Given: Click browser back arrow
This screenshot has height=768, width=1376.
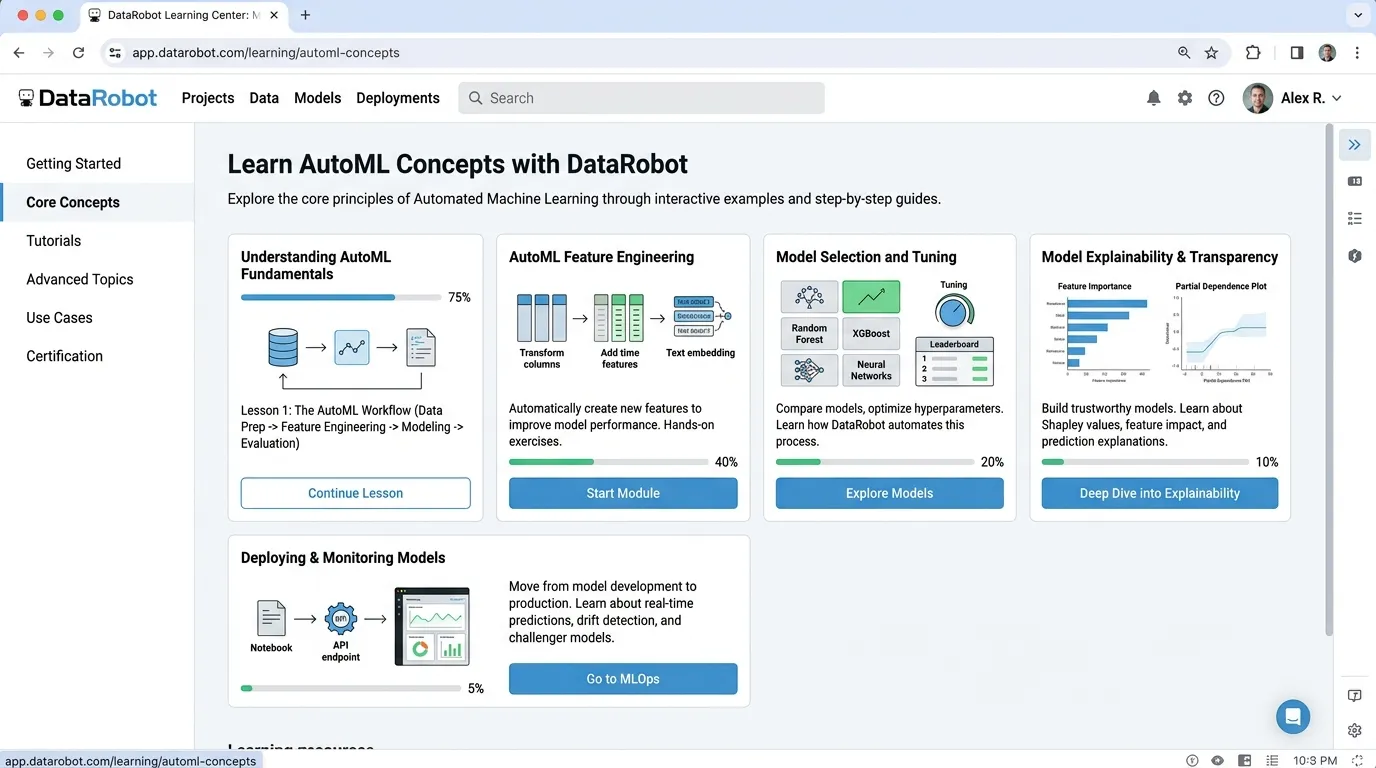Looking at the screenshot, I should [x=19, y=53].
